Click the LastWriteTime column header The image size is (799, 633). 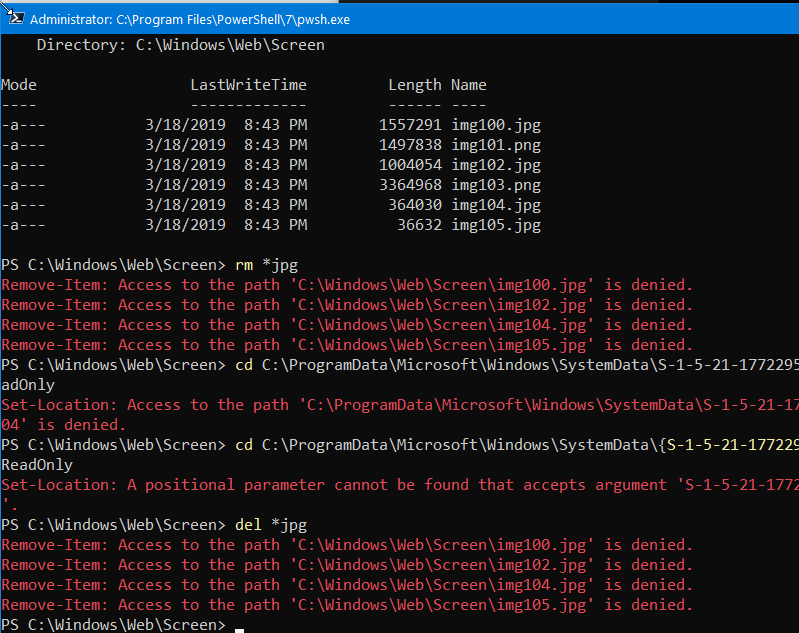click(x=248, y=85)
